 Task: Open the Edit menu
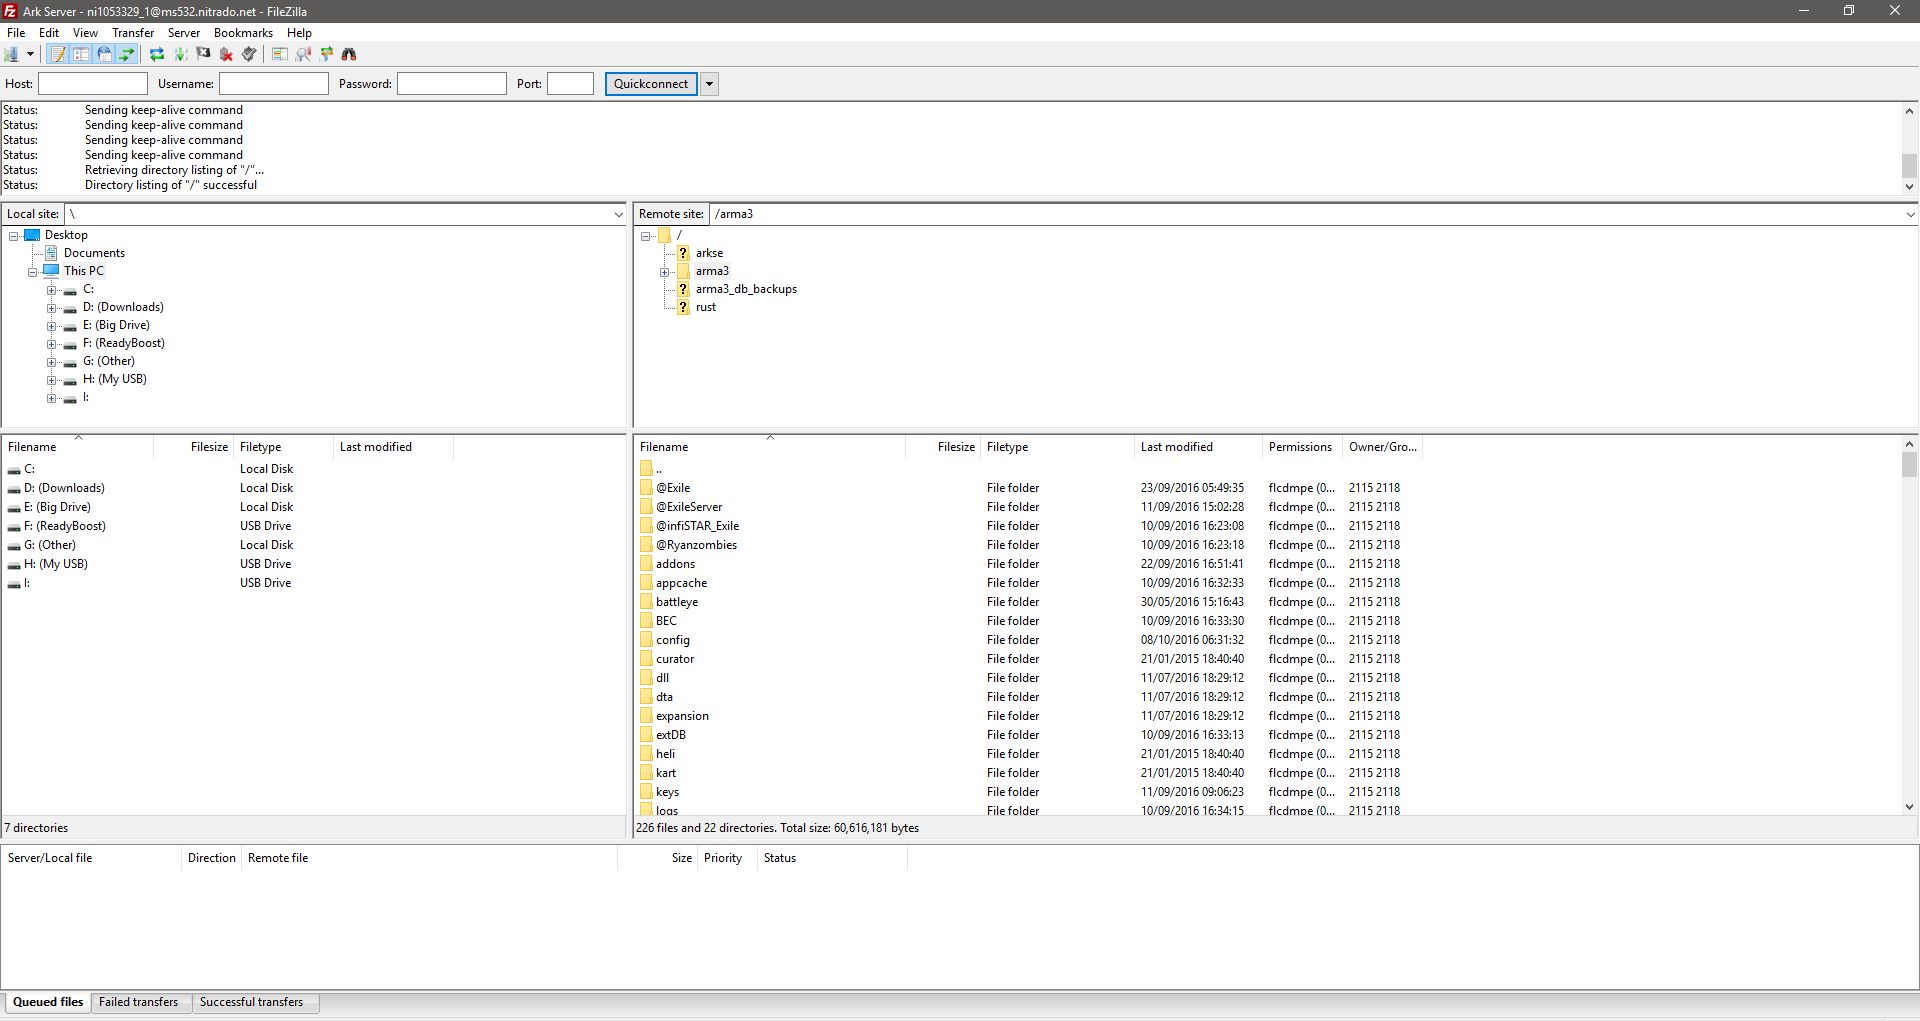49,33
